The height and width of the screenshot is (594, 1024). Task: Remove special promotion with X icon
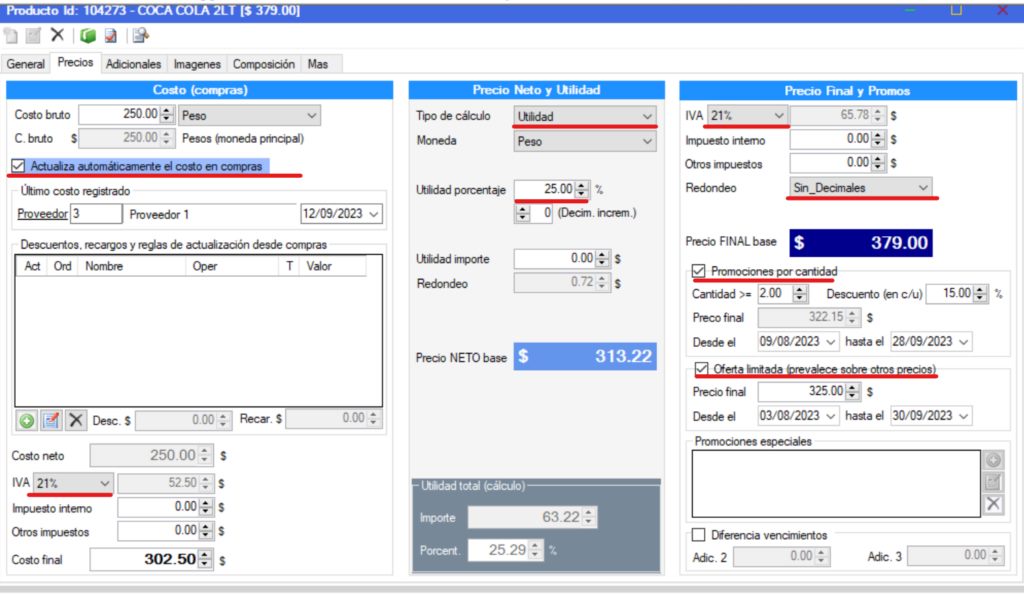(x=994, y=504)
